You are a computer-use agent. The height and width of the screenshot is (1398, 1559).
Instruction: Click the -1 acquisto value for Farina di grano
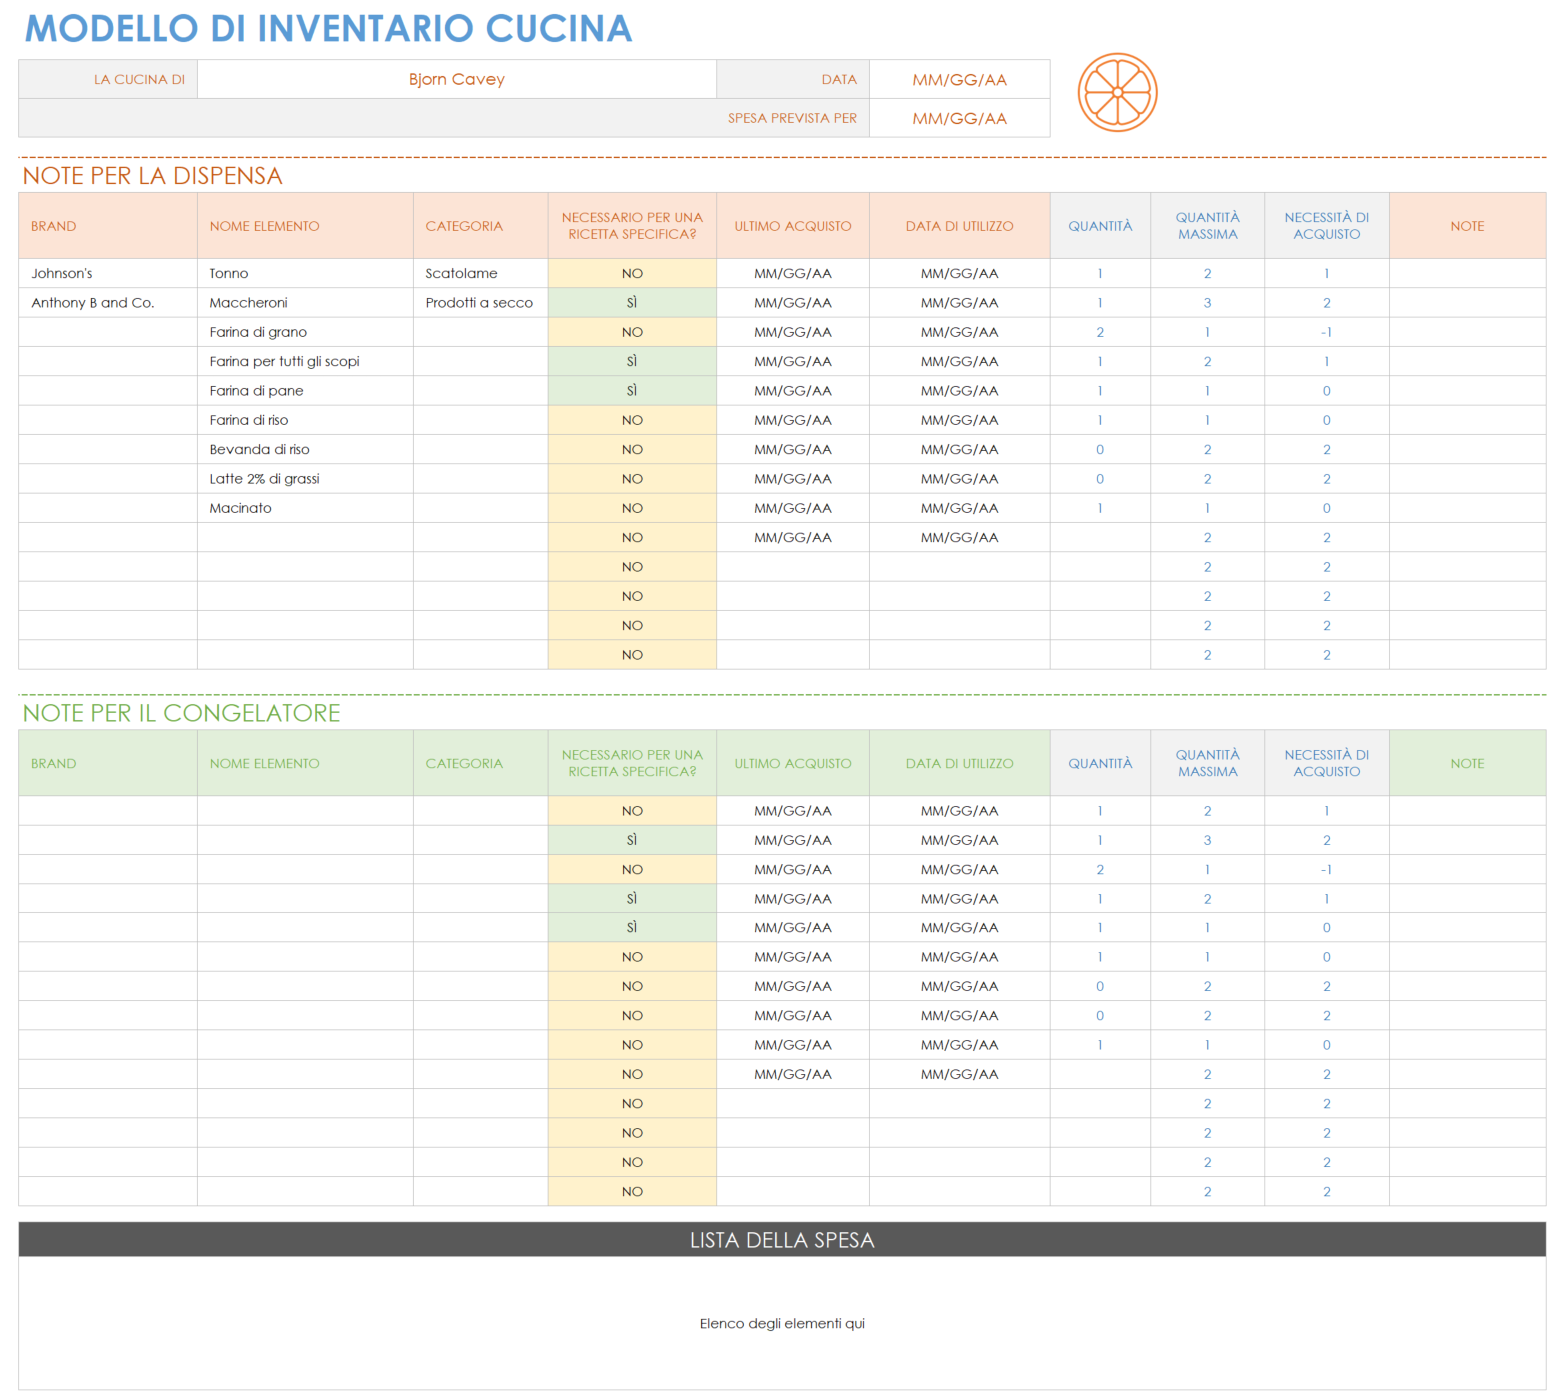(x=1326, y=332)
